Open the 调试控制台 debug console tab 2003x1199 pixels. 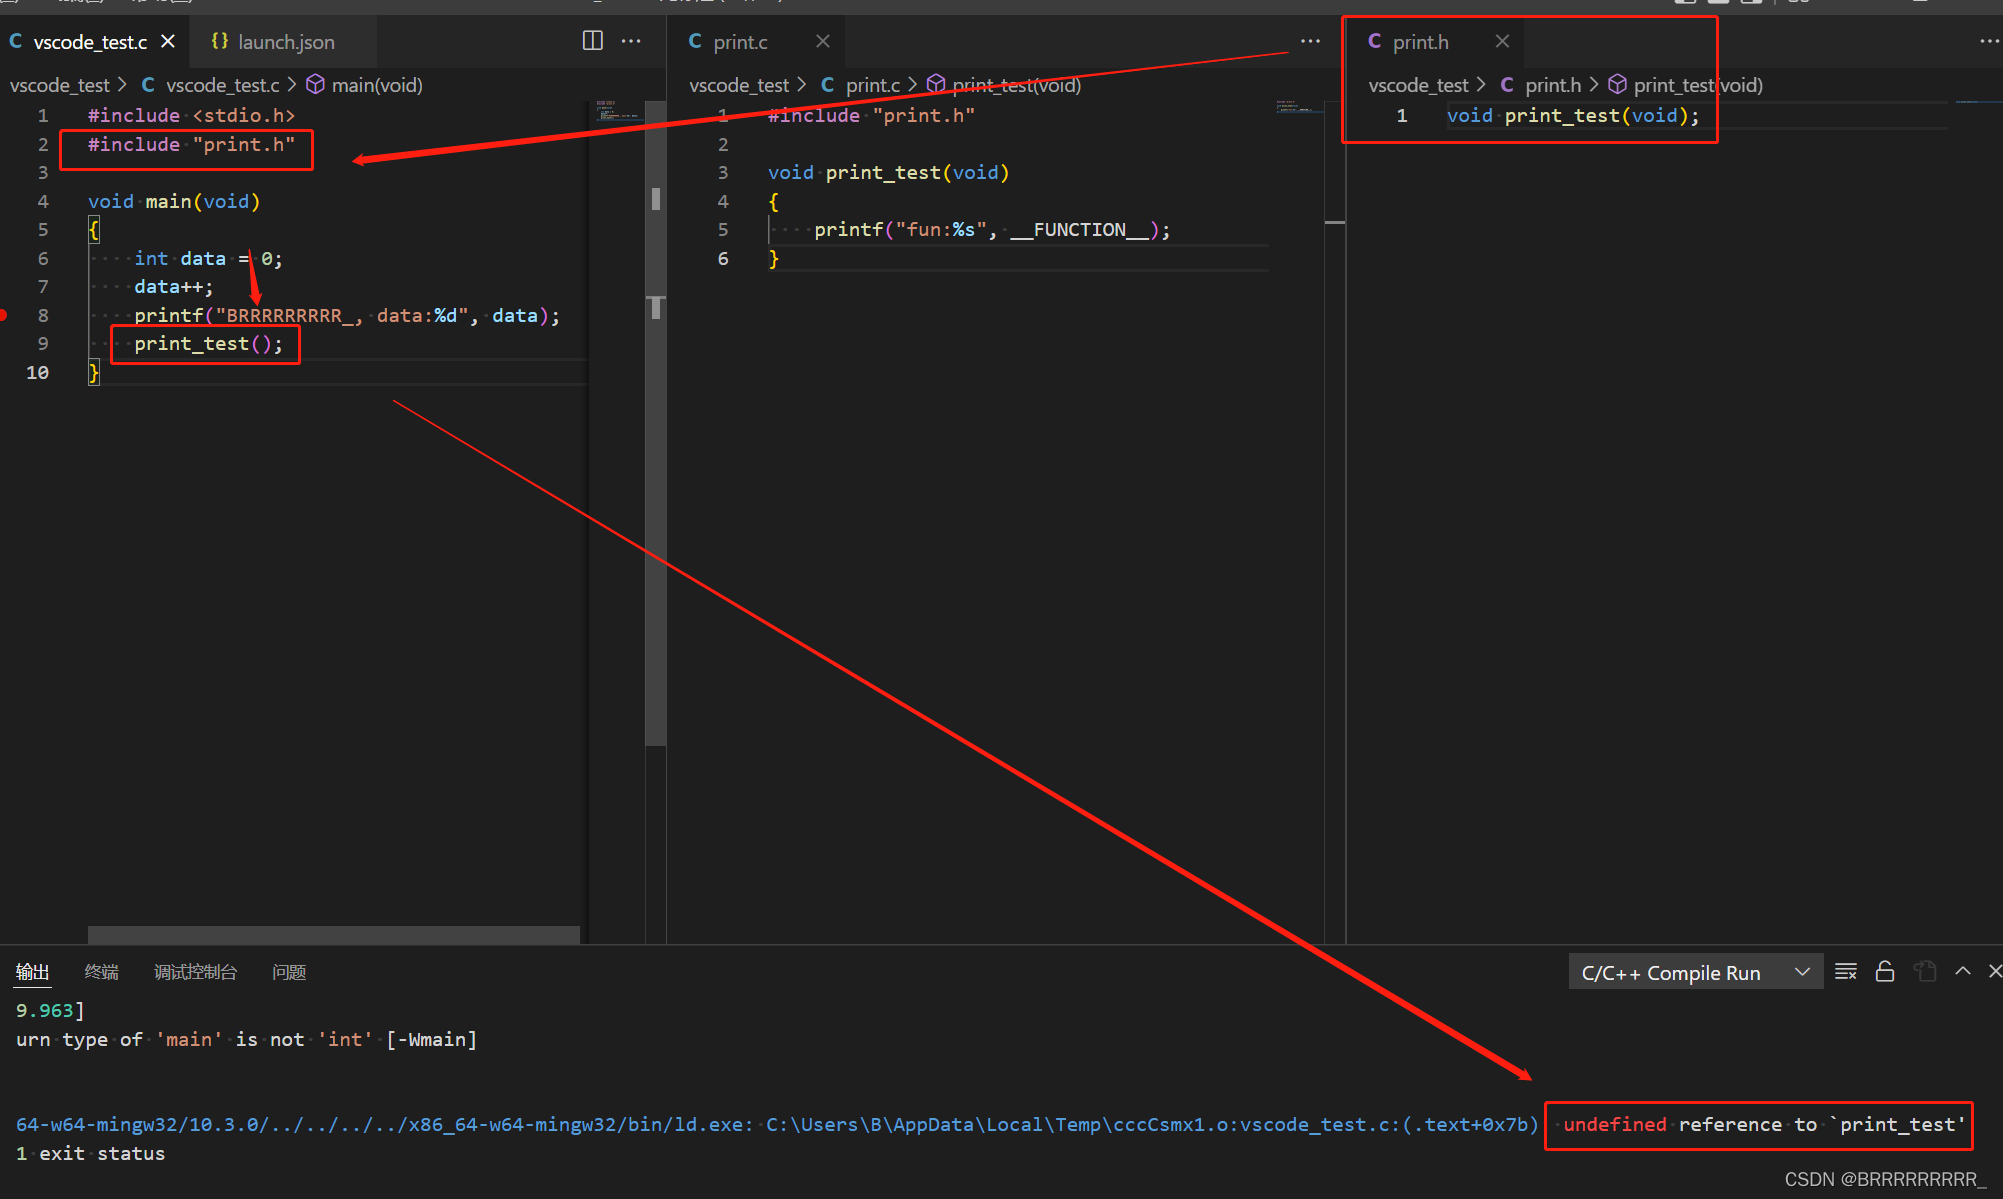pos(195,972)
